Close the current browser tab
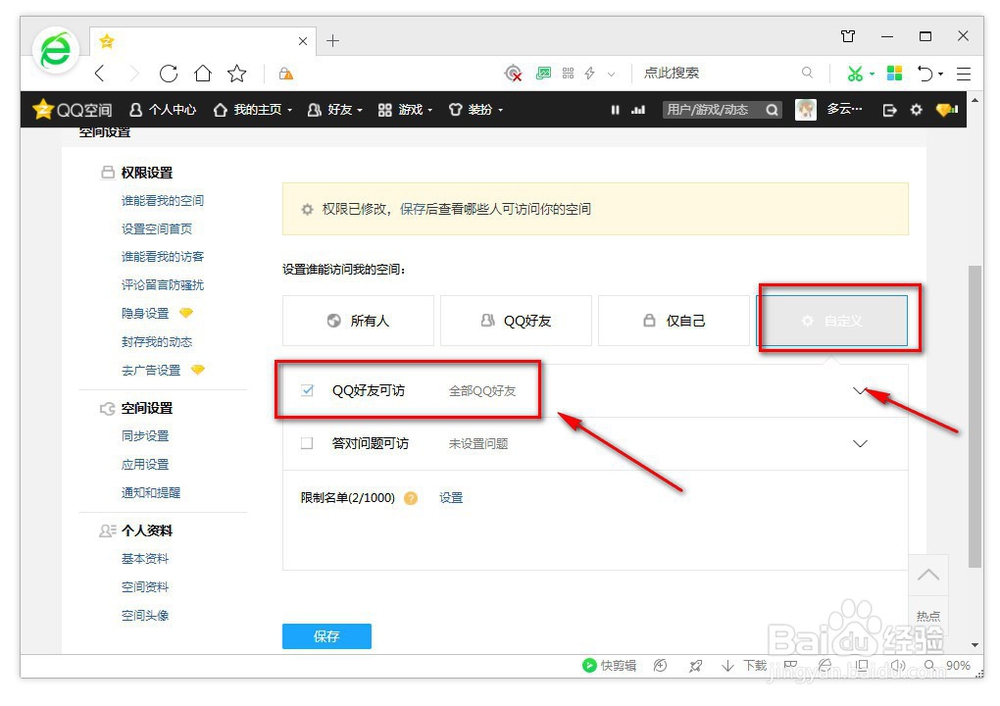1000x706 pixels. 303,41
